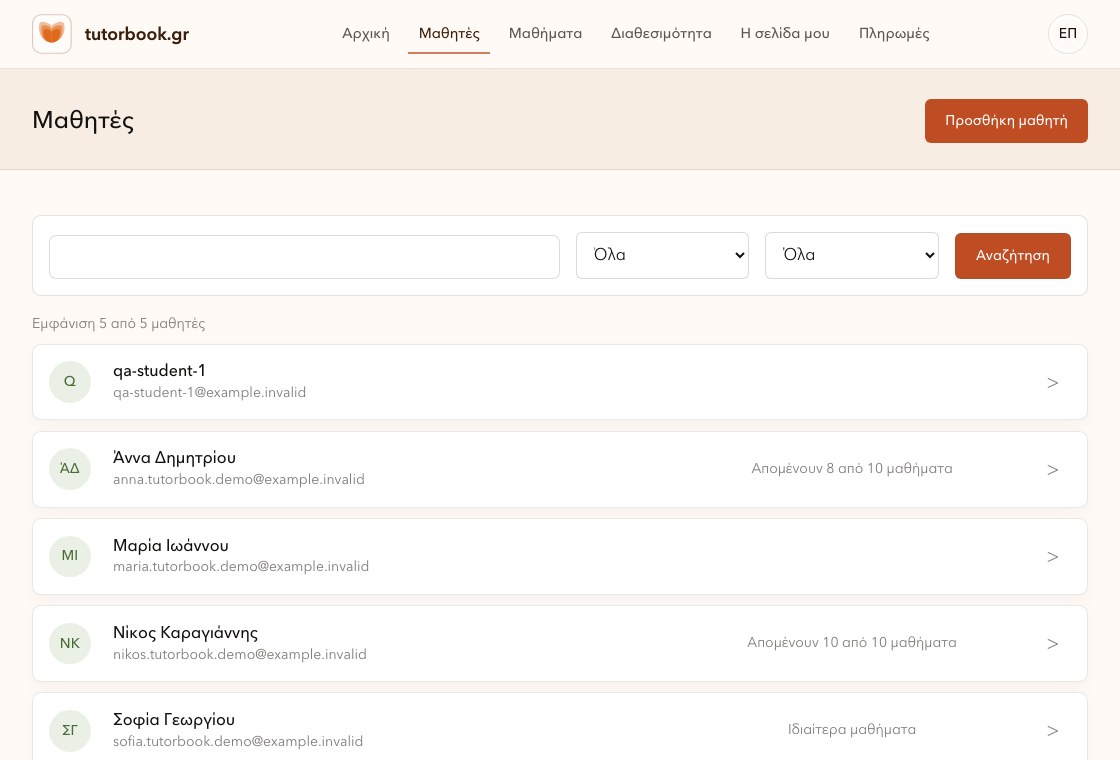This screenshot has height=760, width=1120.
Task: Open the Η σελίδα μου tab
Action: [785, 34]
